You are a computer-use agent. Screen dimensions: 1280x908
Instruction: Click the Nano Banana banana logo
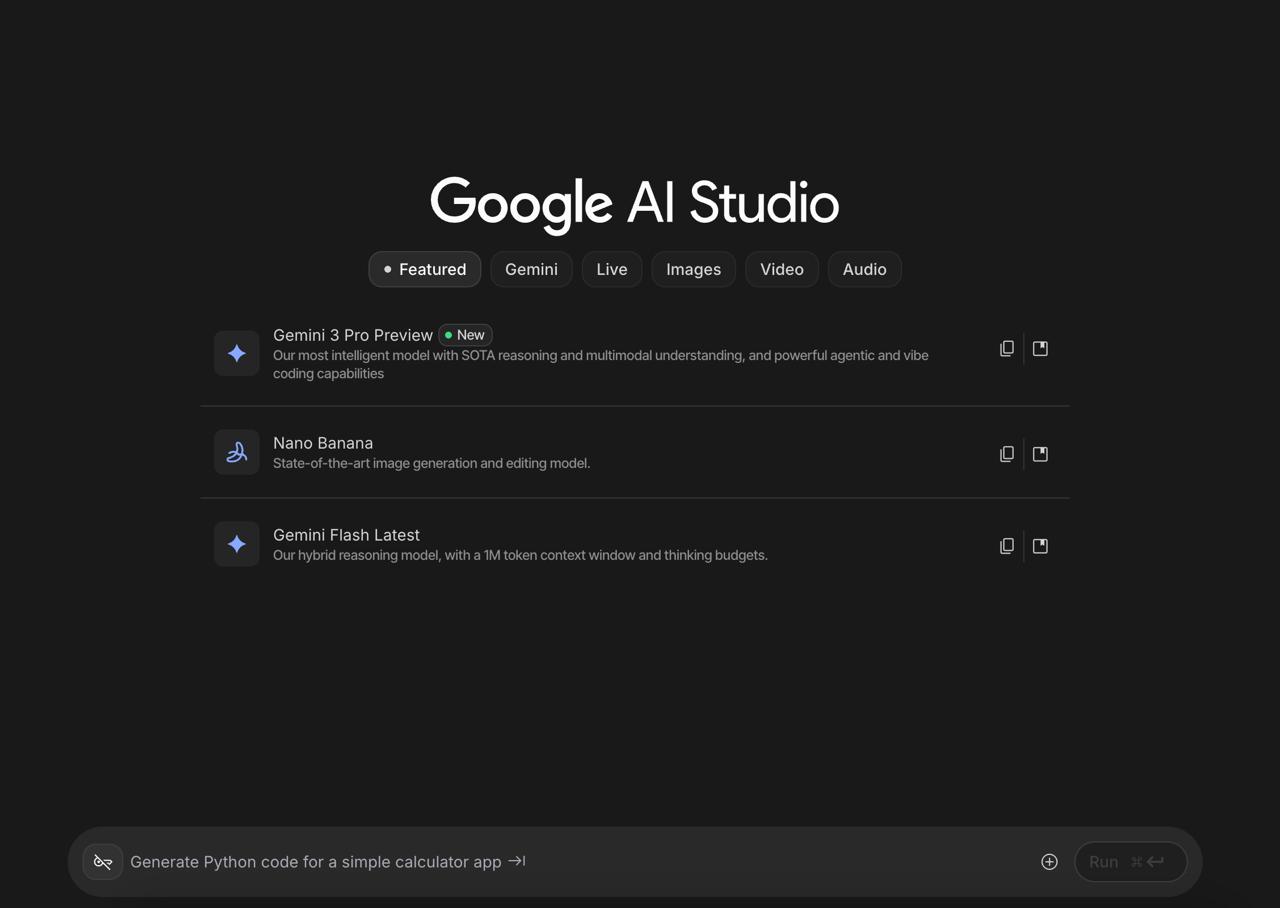(x=236, y=452)
